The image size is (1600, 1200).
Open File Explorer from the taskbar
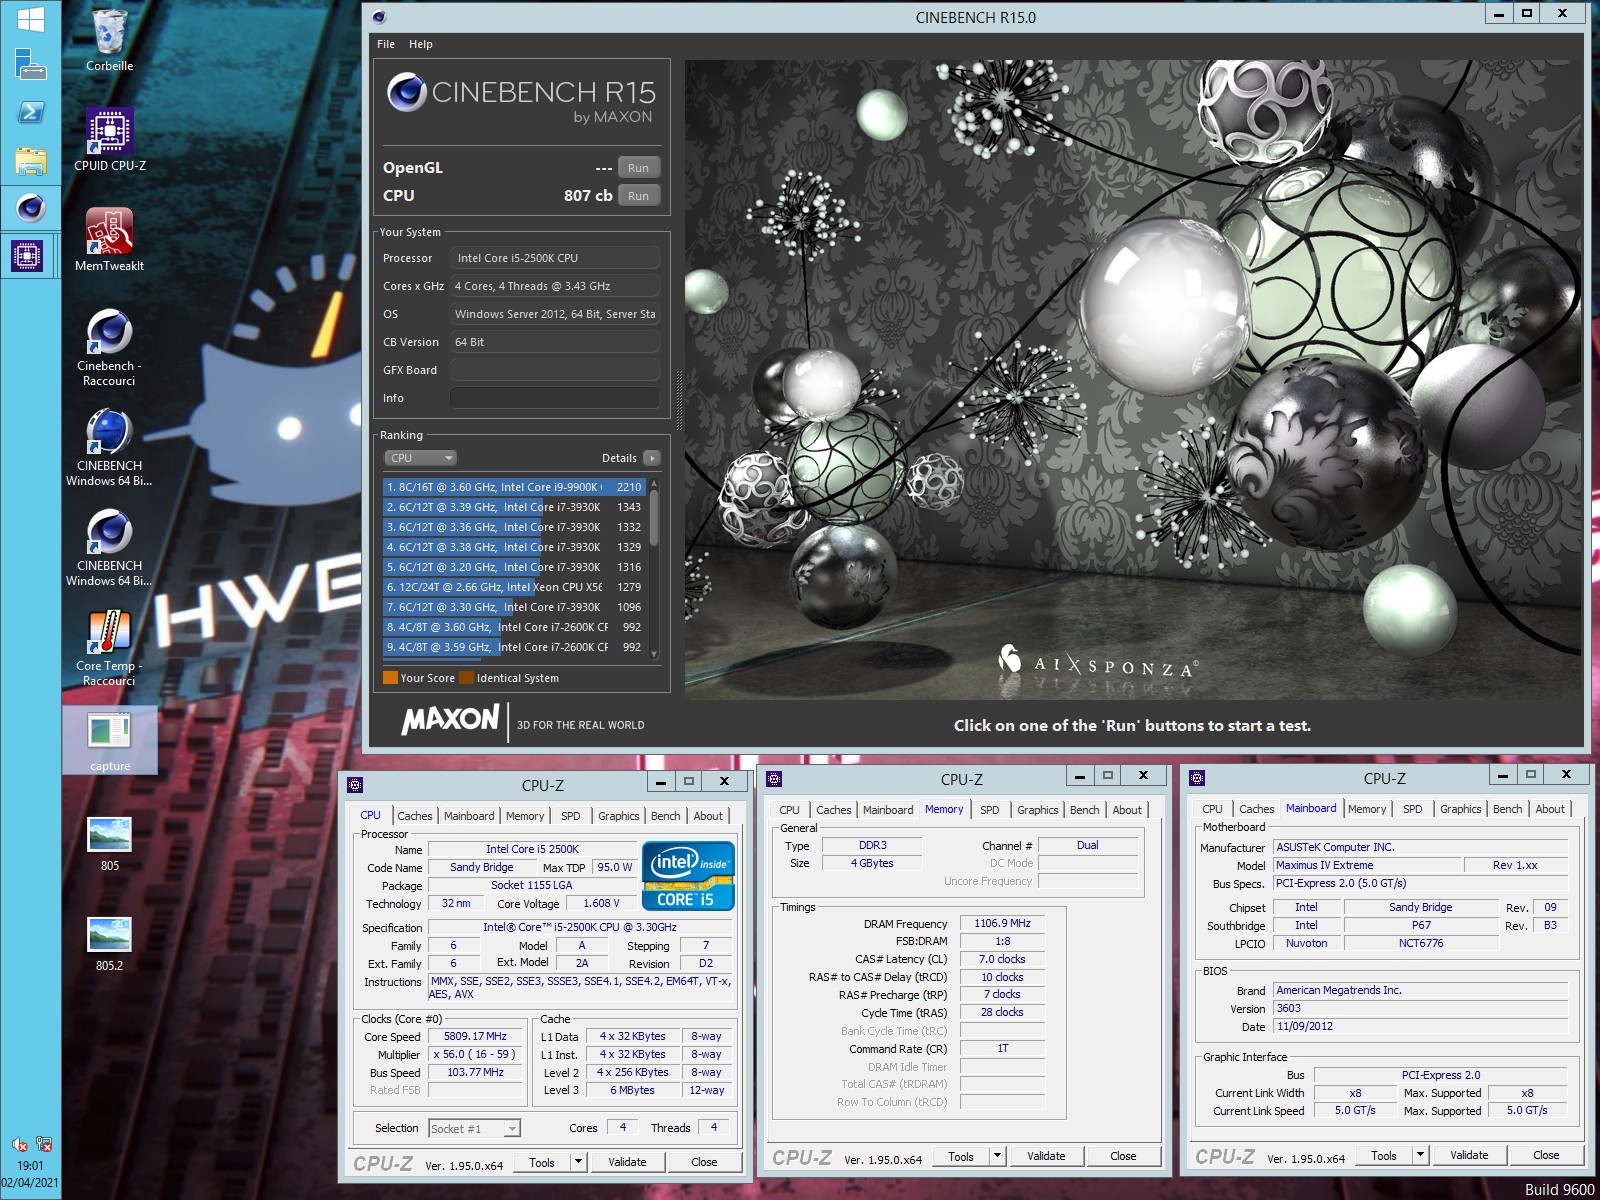click(30, 160)
